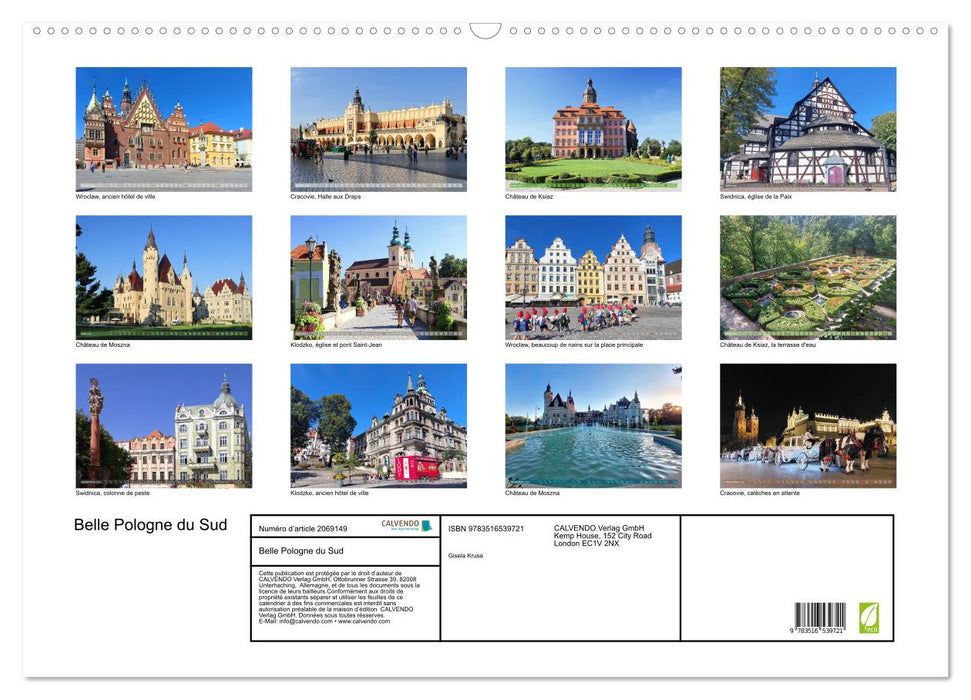
Task: Click the ISBN 9783516539721 text
Action: (x=487, y=528)
